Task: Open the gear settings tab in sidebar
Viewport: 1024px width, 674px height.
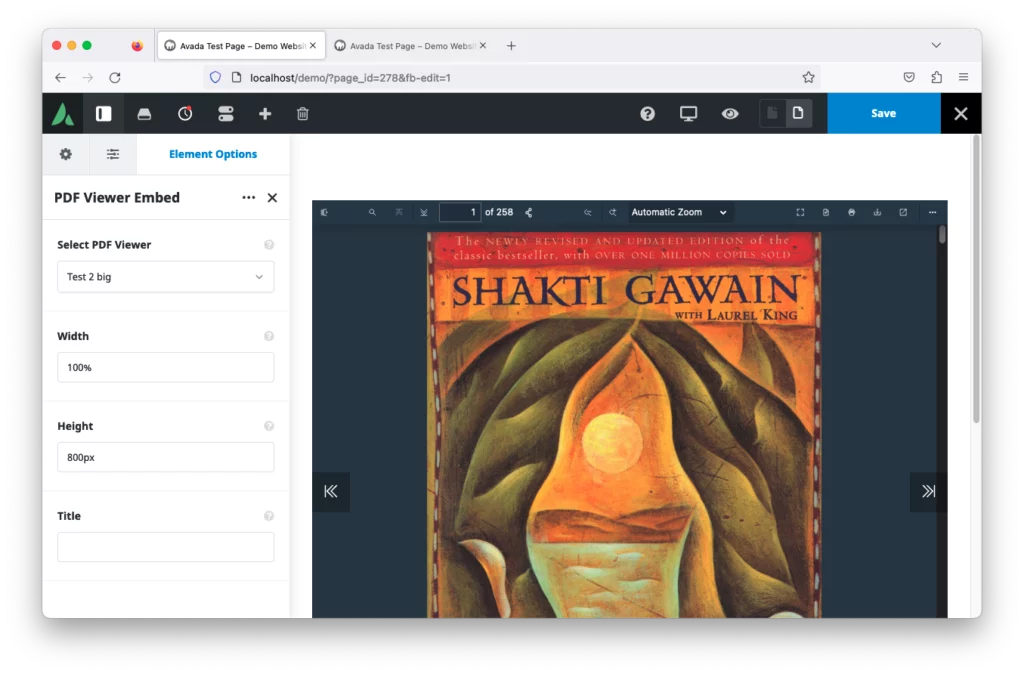Action: coord(66,154)
